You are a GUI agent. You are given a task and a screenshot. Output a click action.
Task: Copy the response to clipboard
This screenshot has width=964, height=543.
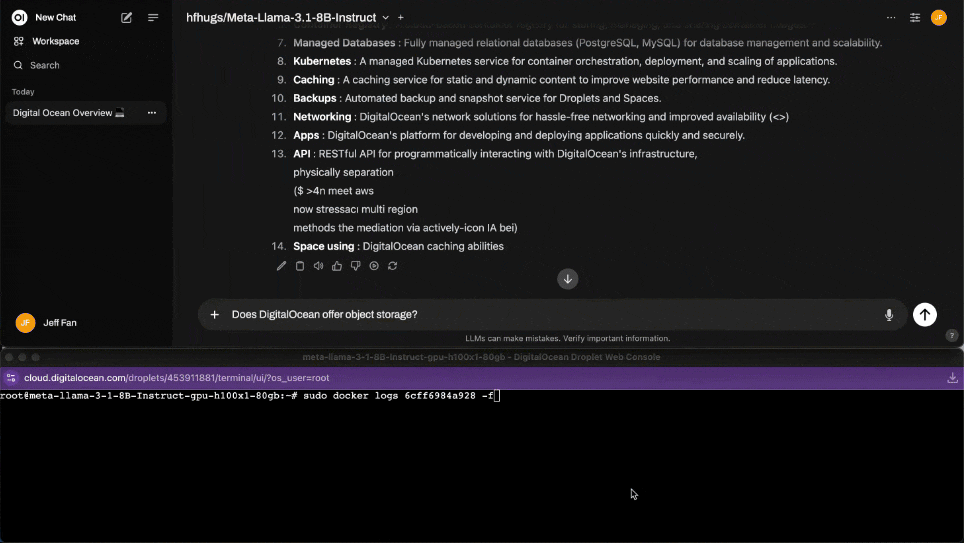click(300, 266)
